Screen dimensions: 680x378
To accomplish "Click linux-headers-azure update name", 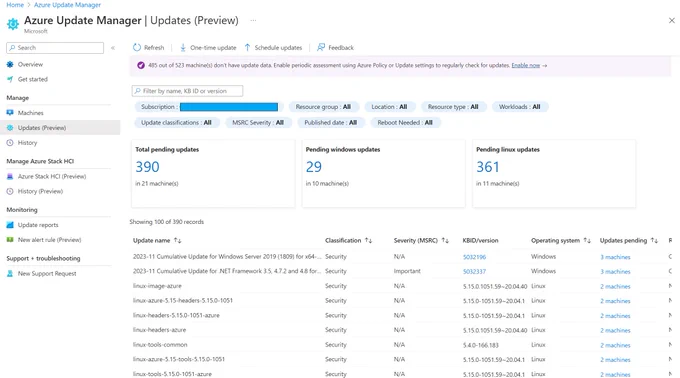I will (x=159, y=330).
